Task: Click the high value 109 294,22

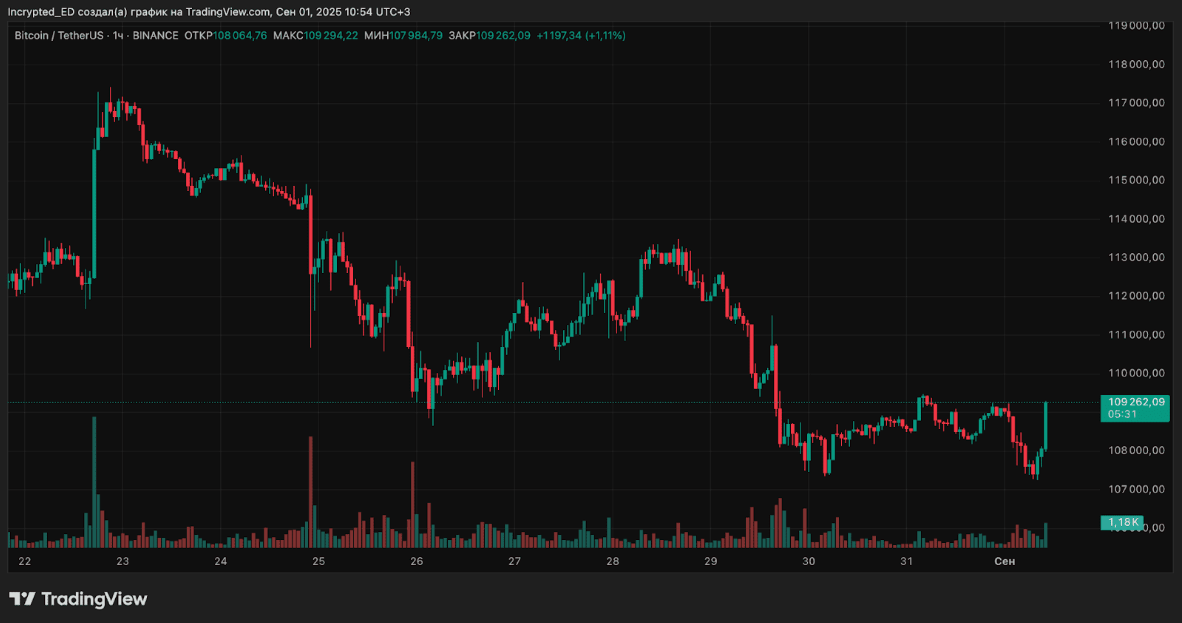Action: 331,35
